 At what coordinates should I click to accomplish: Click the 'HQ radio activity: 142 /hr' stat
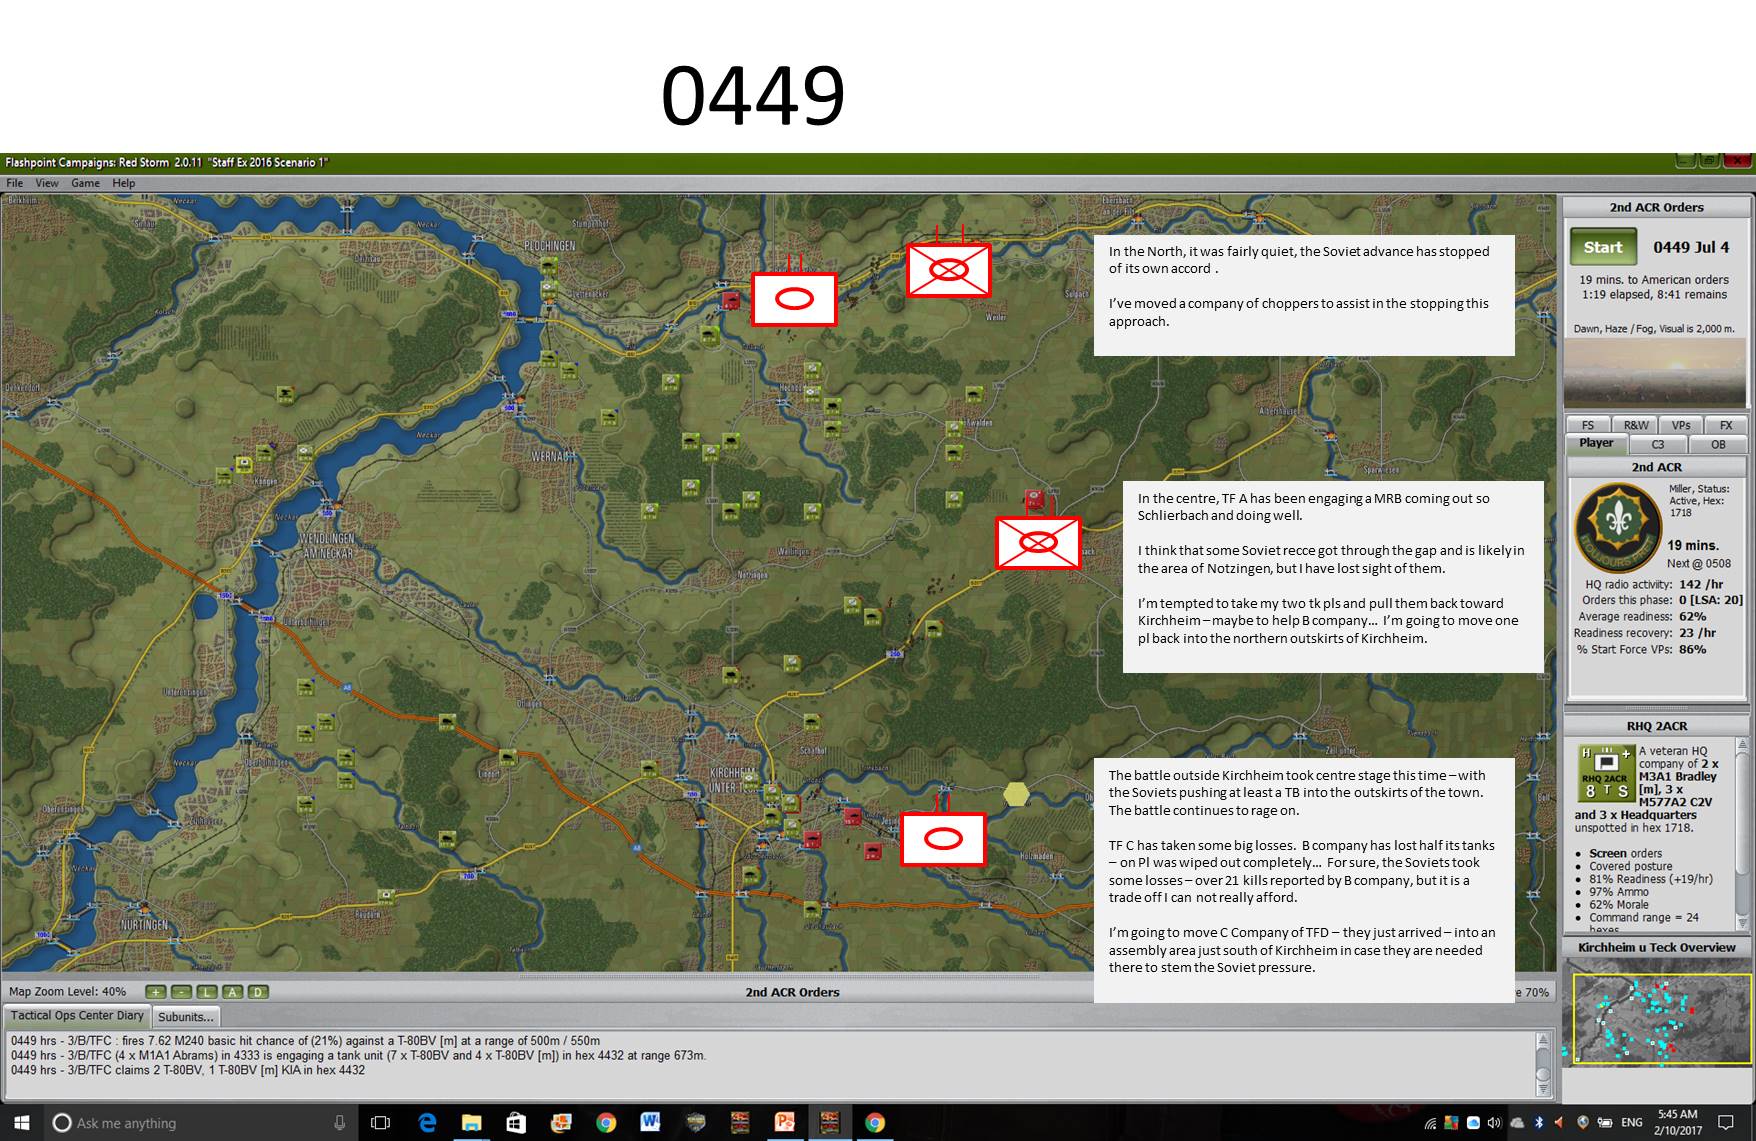[1654, 584]
